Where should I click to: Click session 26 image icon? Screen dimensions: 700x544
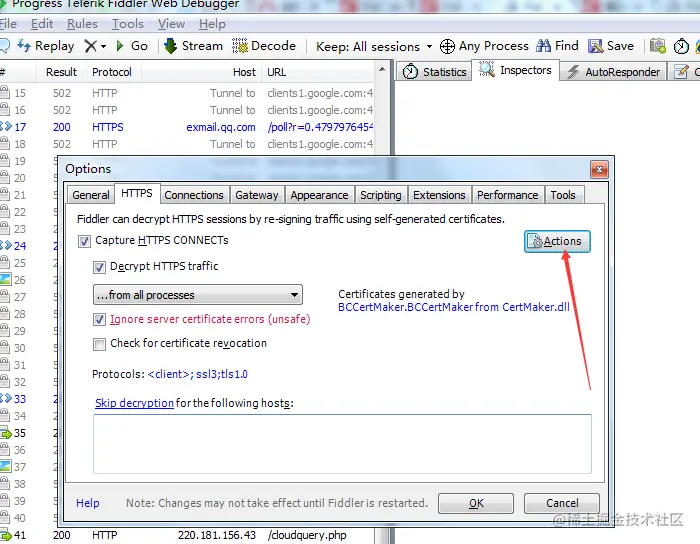(x=5, y=280)
